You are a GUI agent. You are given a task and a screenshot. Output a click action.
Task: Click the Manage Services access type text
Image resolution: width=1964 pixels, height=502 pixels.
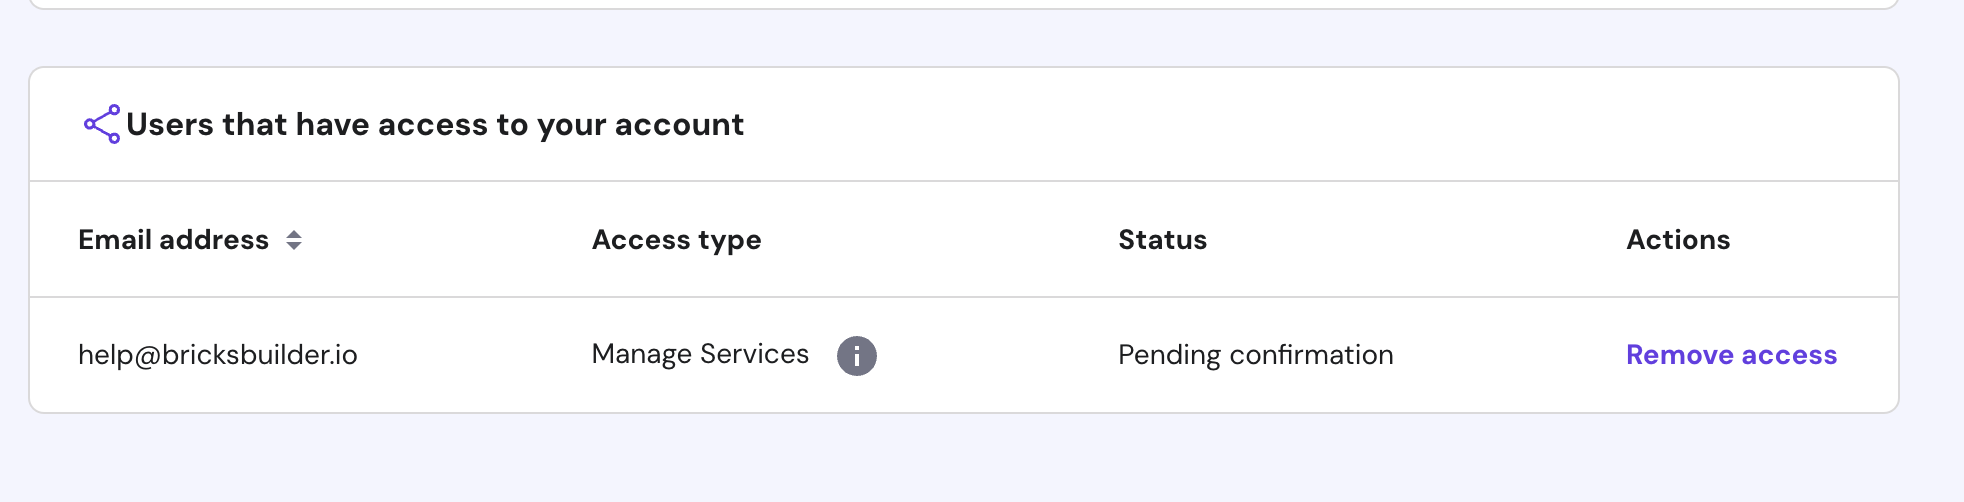click(x=700, y=354)
